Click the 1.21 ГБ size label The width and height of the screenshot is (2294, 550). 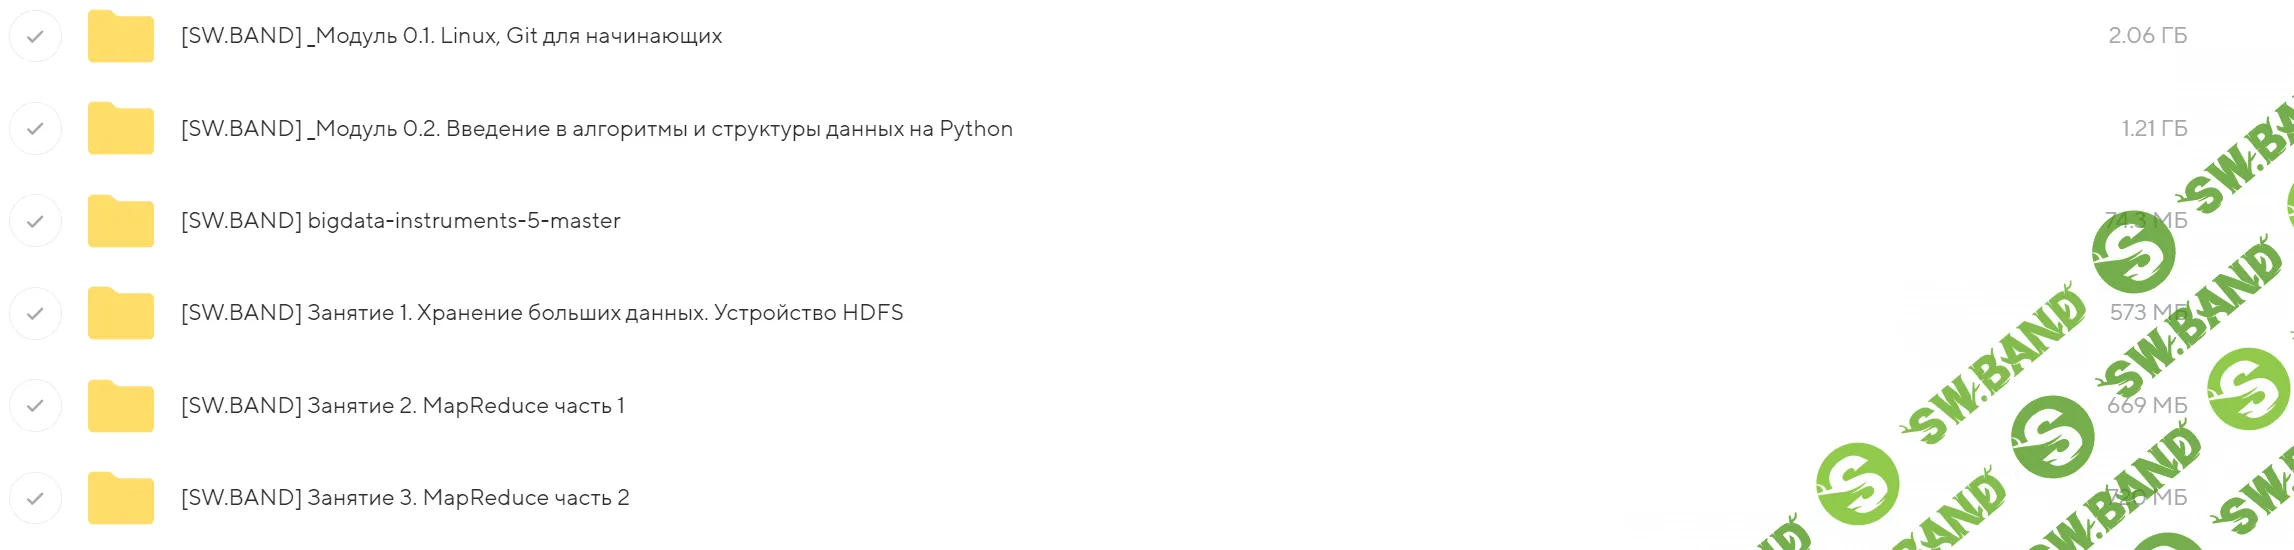[x=2154, y=129]
